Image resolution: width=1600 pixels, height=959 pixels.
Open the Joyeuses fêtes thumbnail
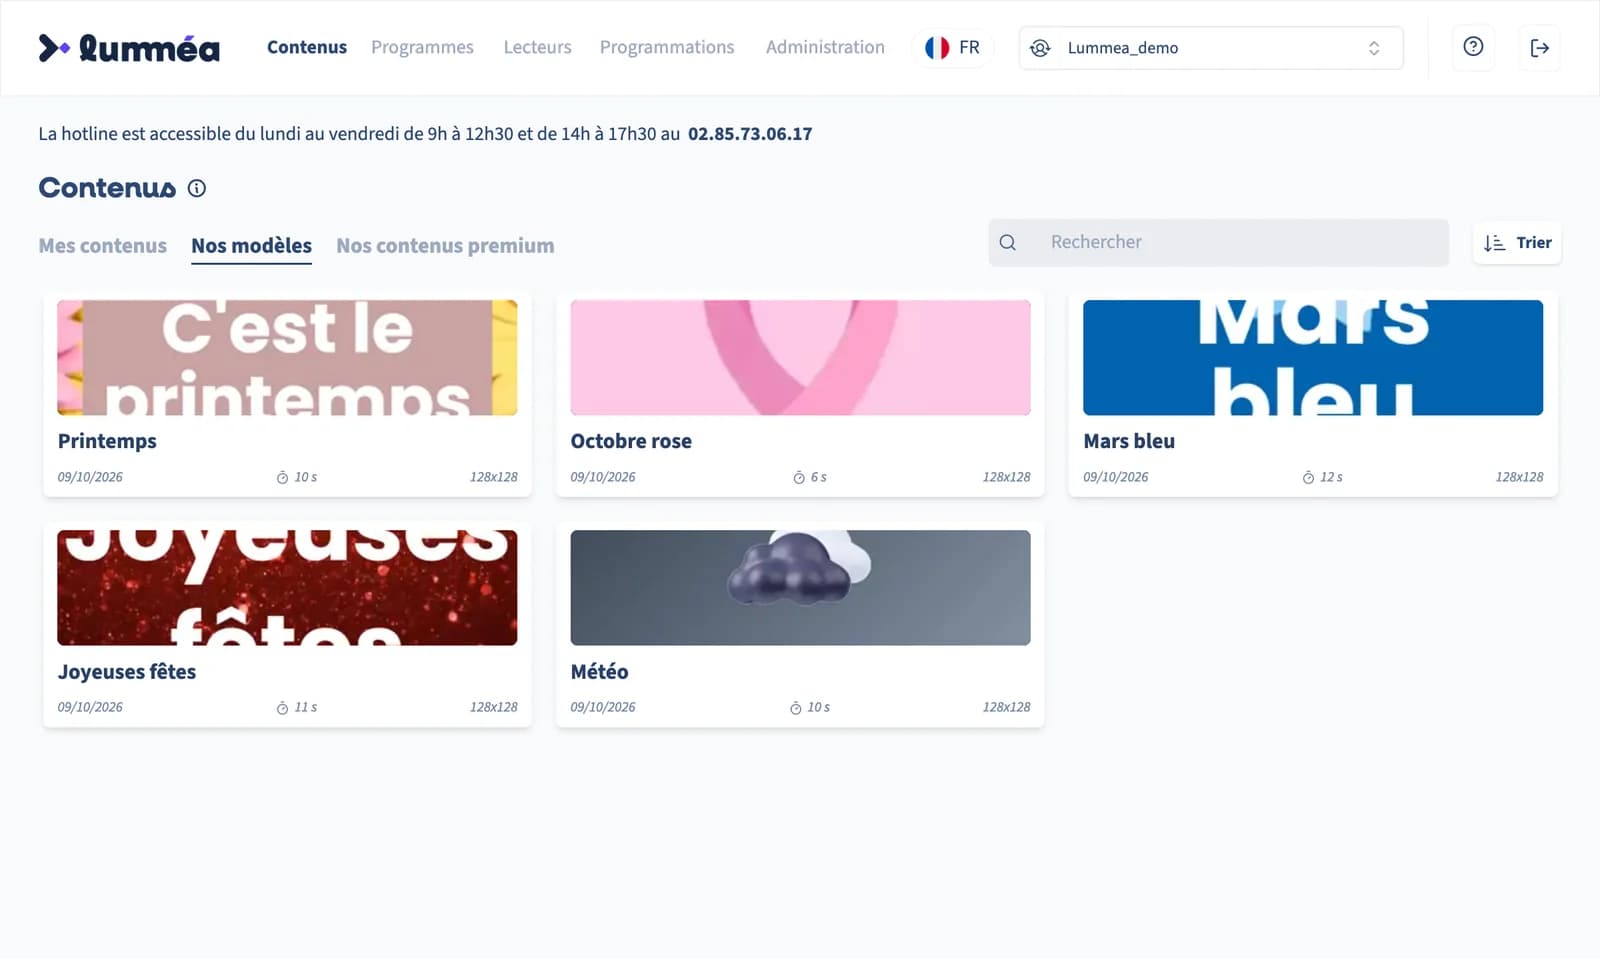287,588
